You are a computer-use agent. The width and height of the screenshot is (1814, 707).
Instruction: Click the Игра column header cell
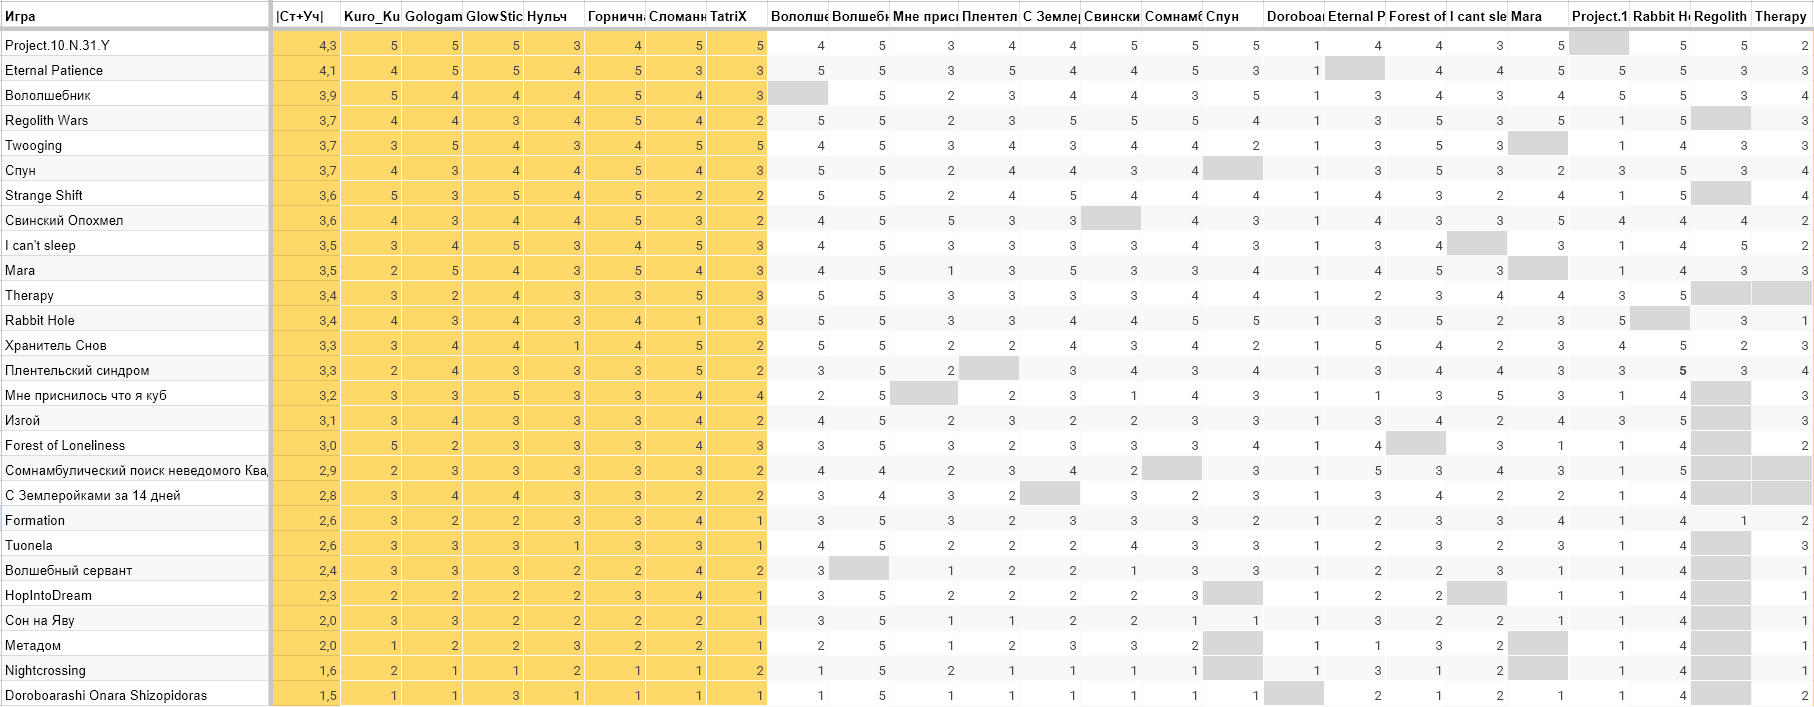point(135,16)
